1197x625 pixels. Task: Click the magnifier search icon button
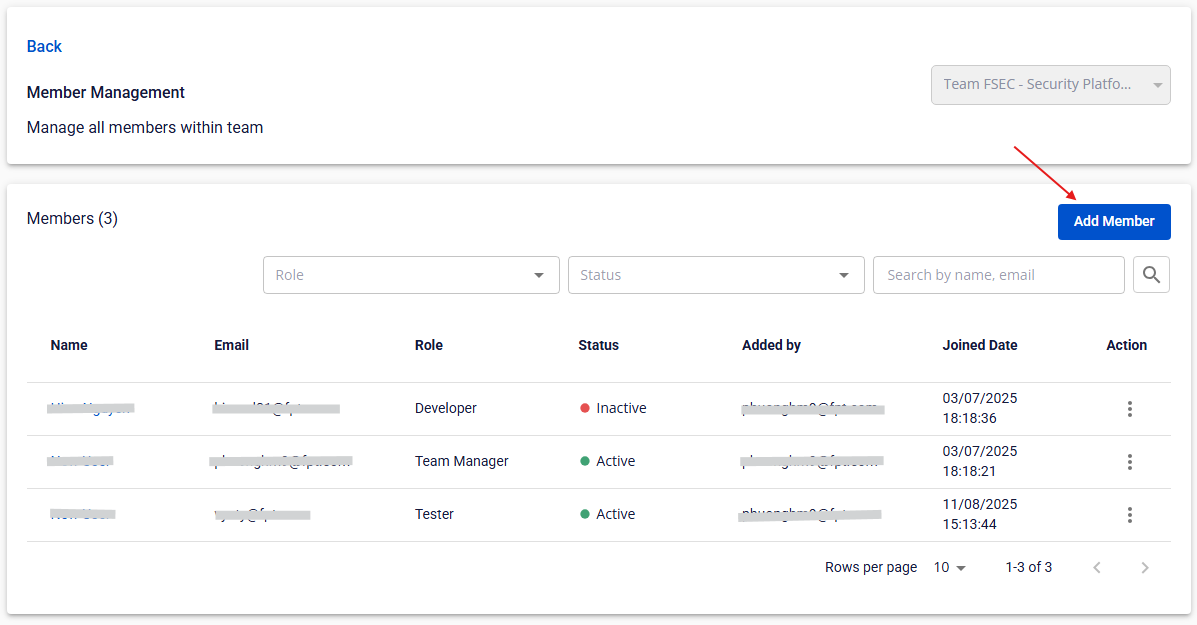1151,275
